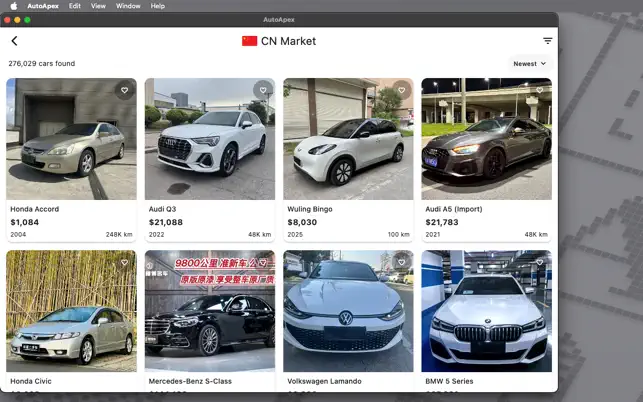
Task: Click the 2022 year label
Action: tap(156, 235)
